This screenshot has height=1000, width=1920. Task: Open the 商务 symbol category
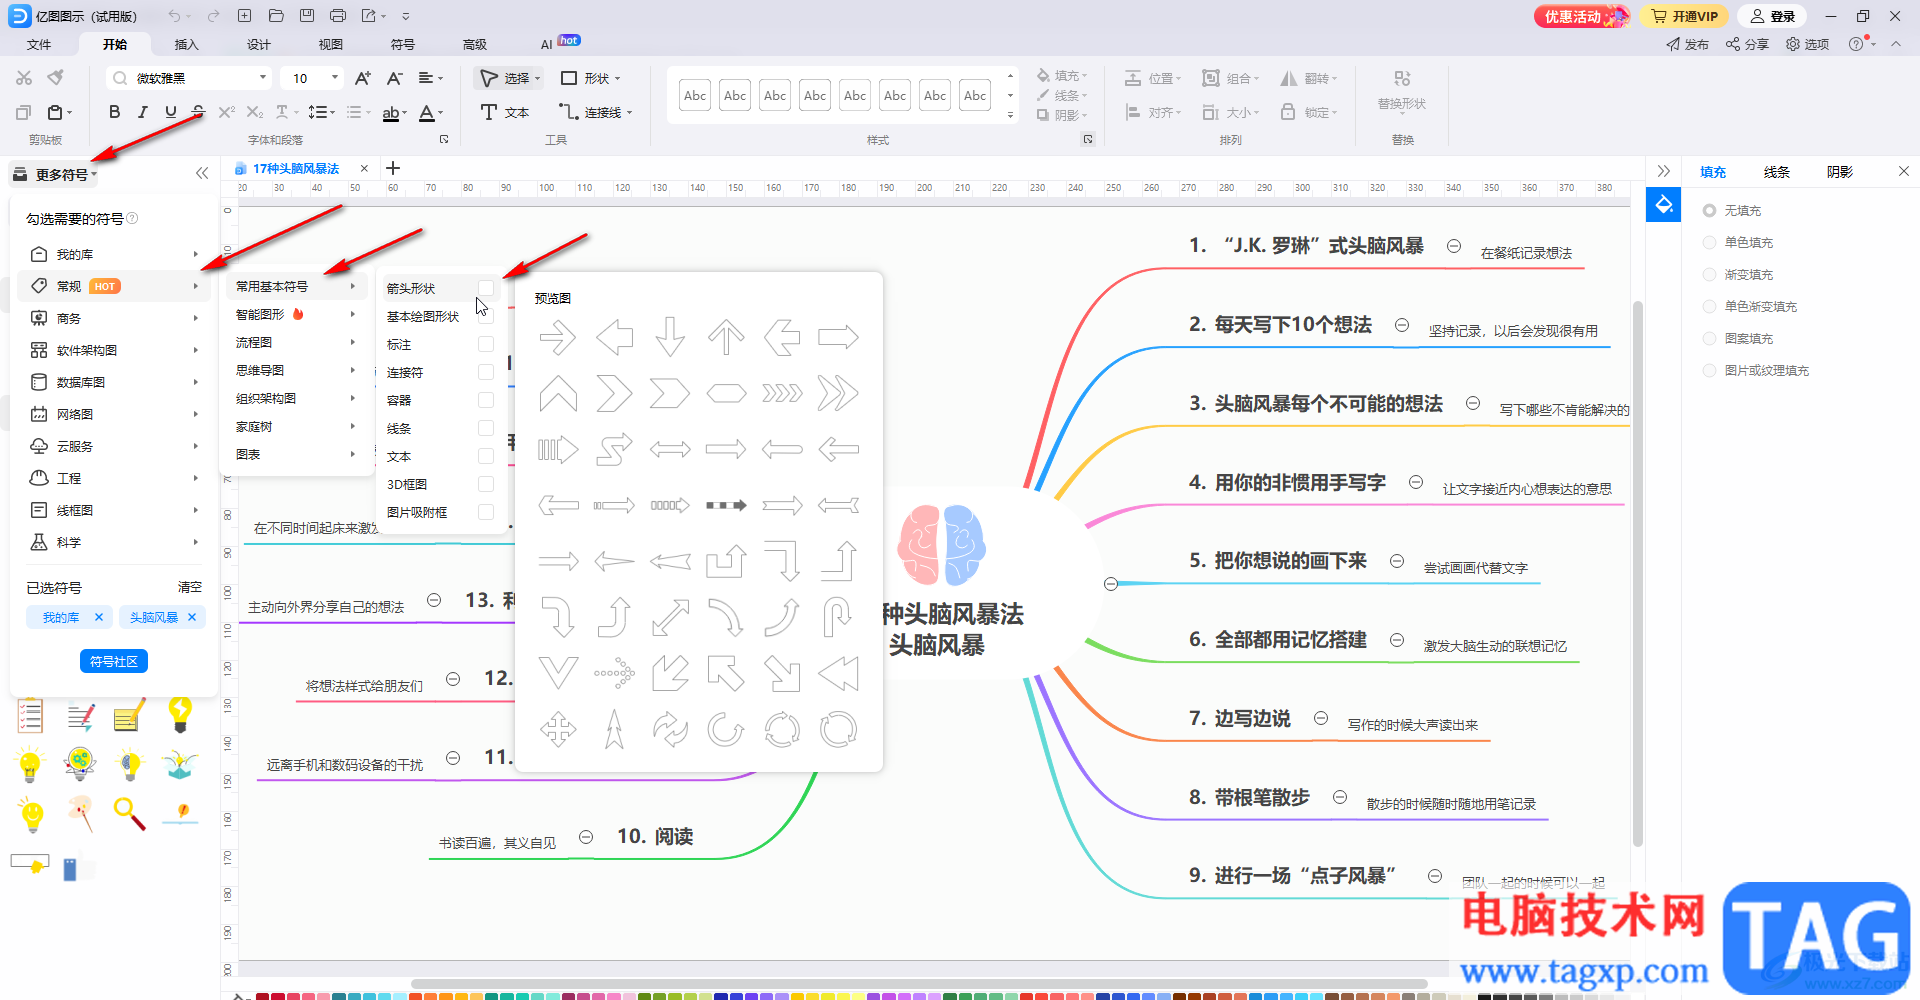[114, 318]
